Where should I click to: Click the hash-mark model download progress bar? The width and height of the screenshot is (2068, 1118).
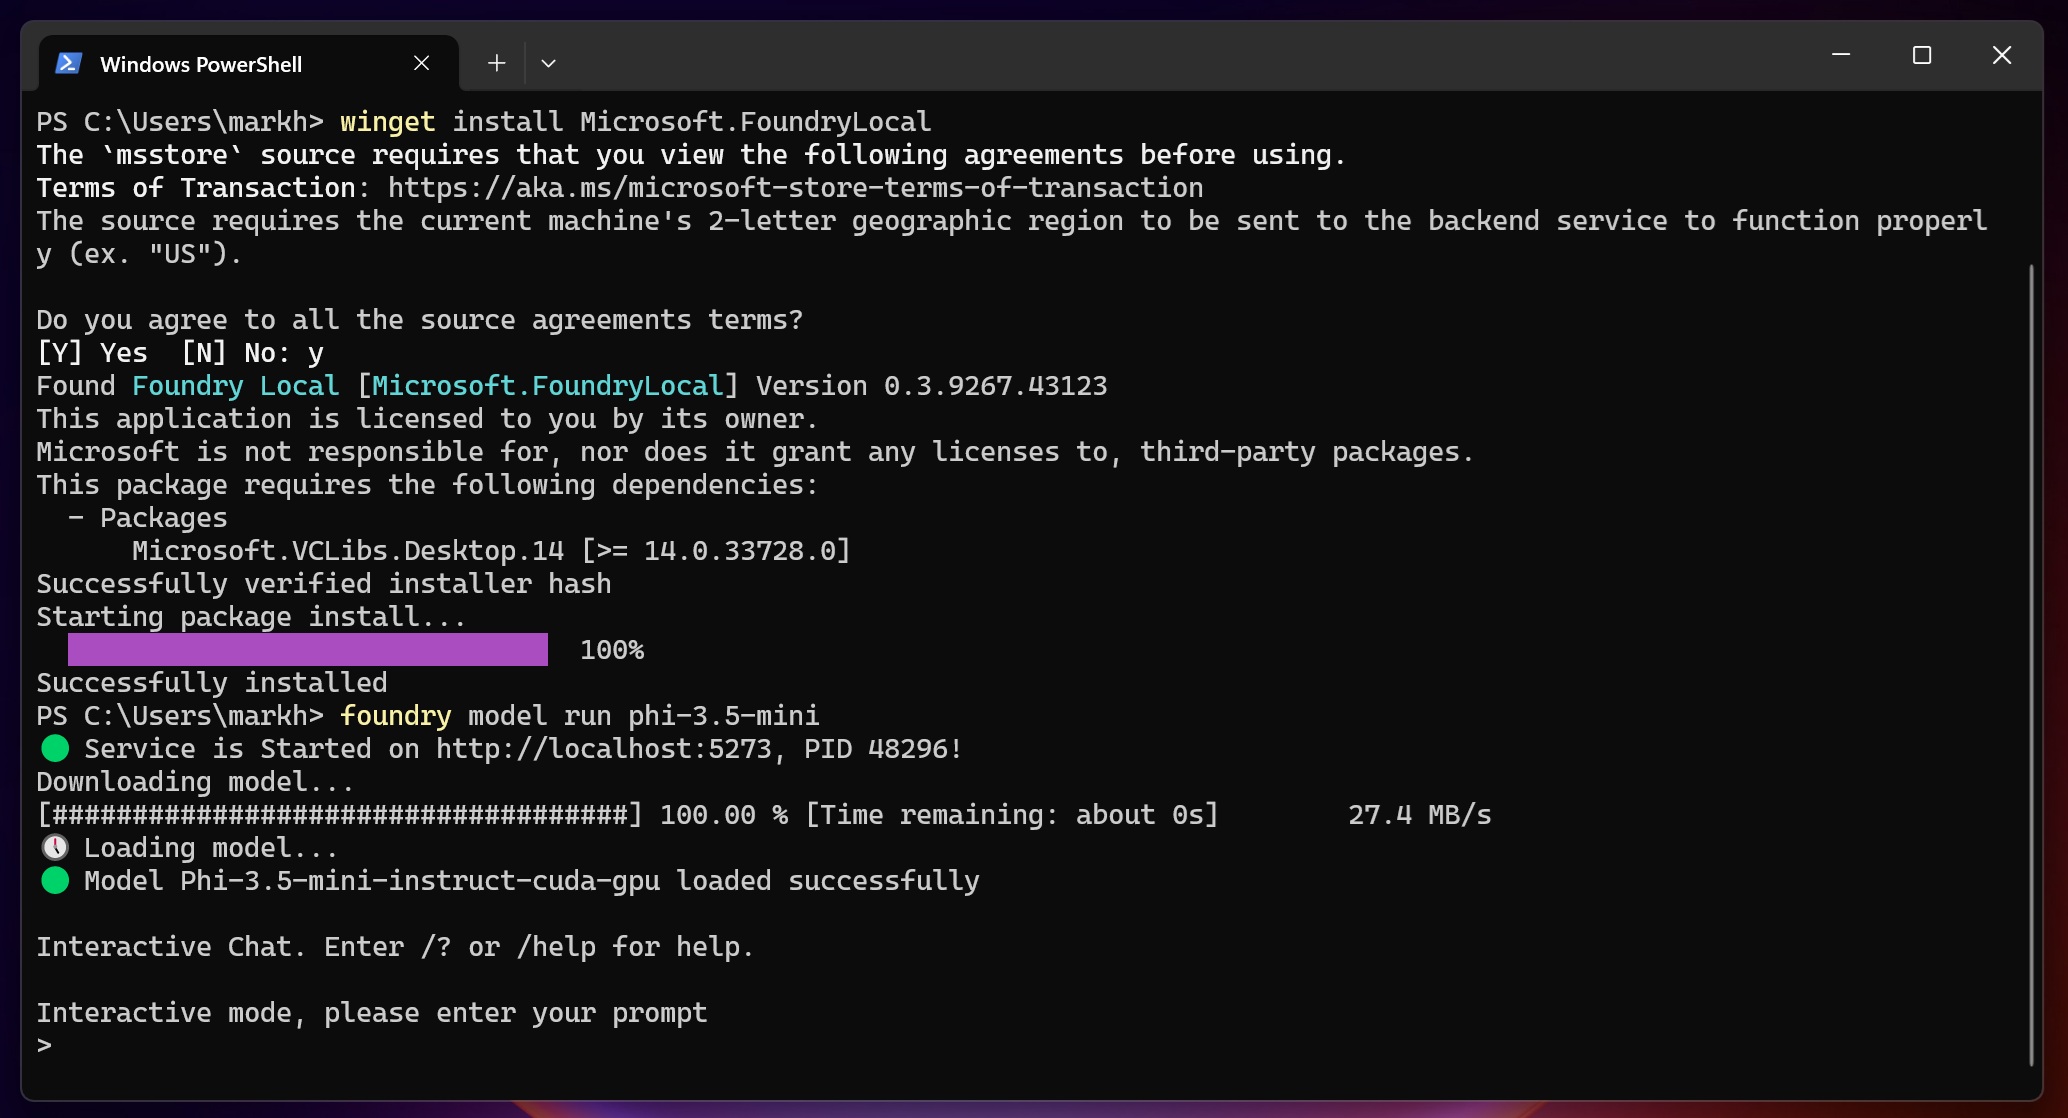[340, 815]
